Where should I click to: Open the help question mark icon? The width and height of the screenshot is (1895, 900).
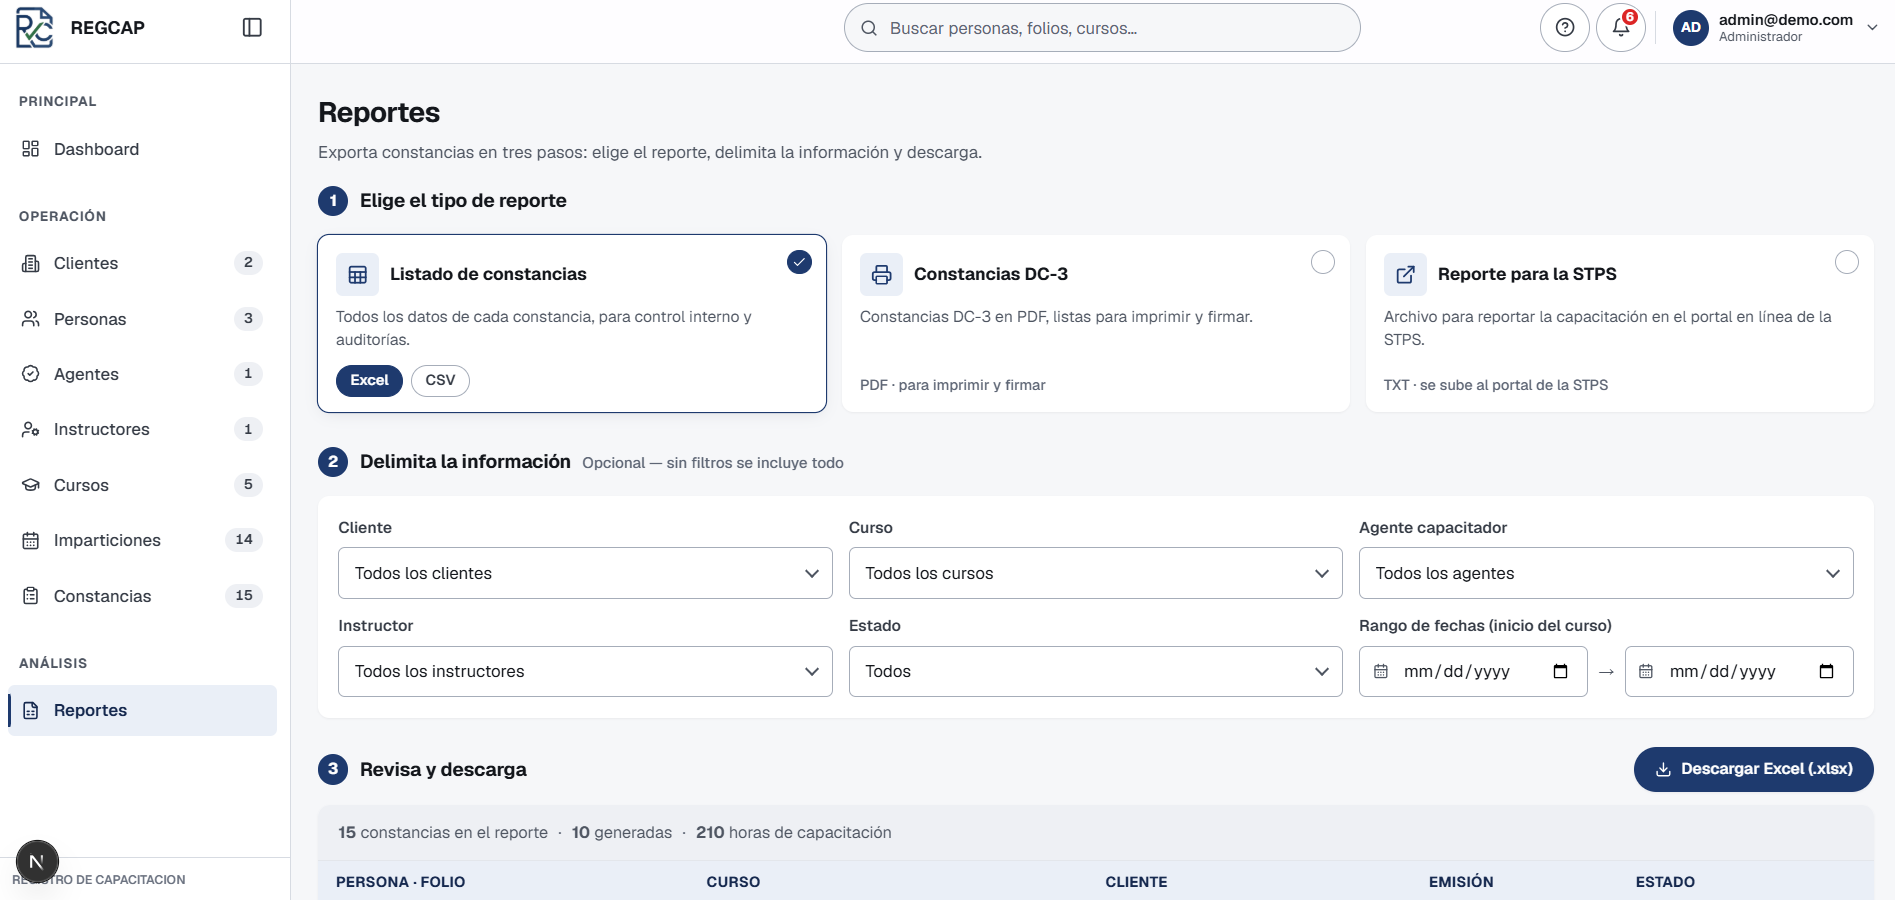coord(1565,27)
